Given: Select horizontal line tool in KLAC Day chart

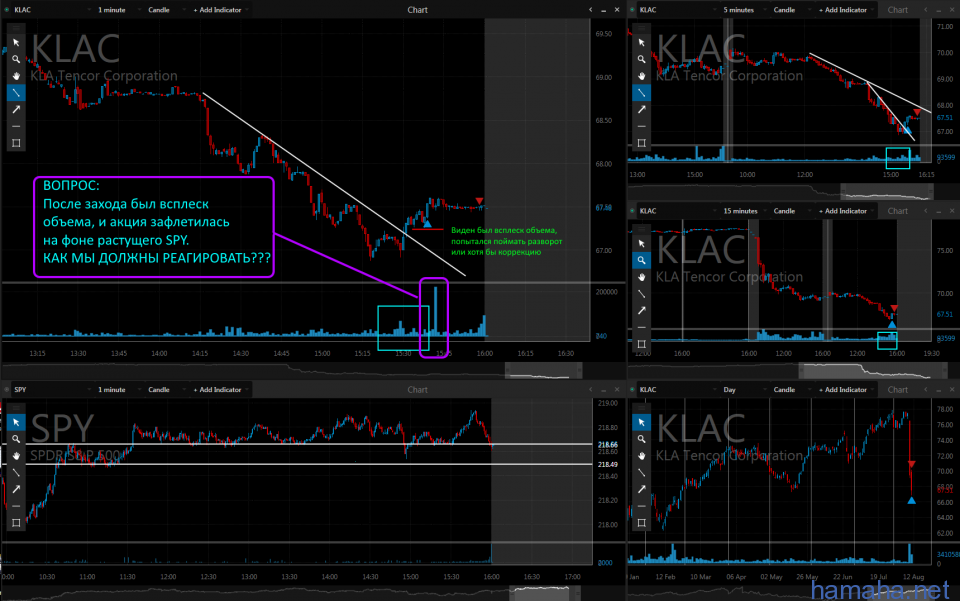Looking at the screenshot, I should tap(641, 506).
